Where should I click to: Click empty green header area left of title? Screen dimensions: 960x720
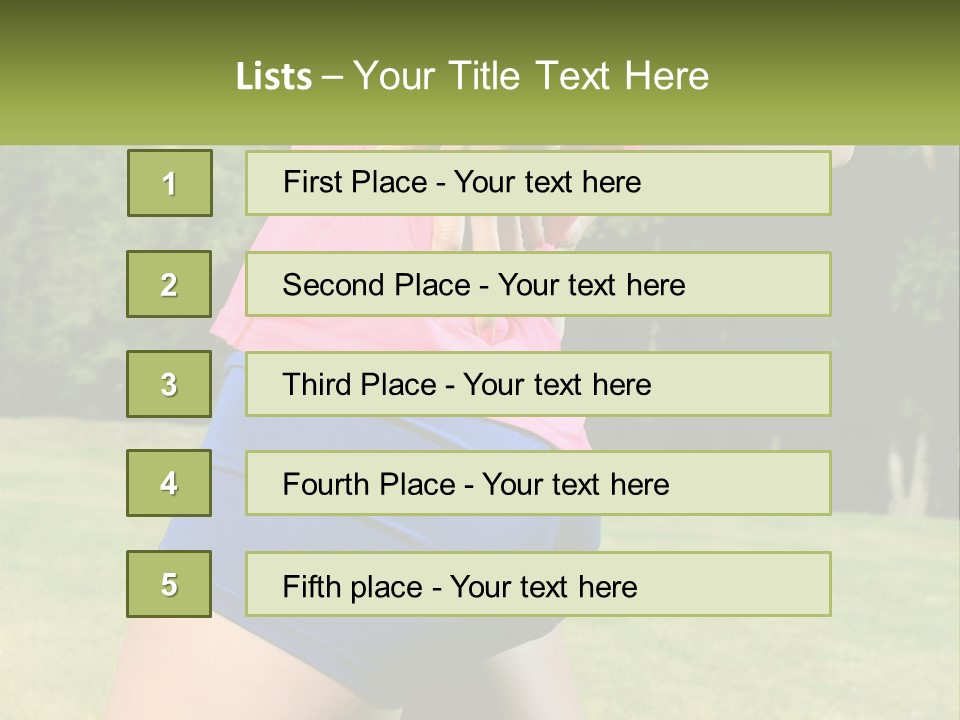coord(100,76)
